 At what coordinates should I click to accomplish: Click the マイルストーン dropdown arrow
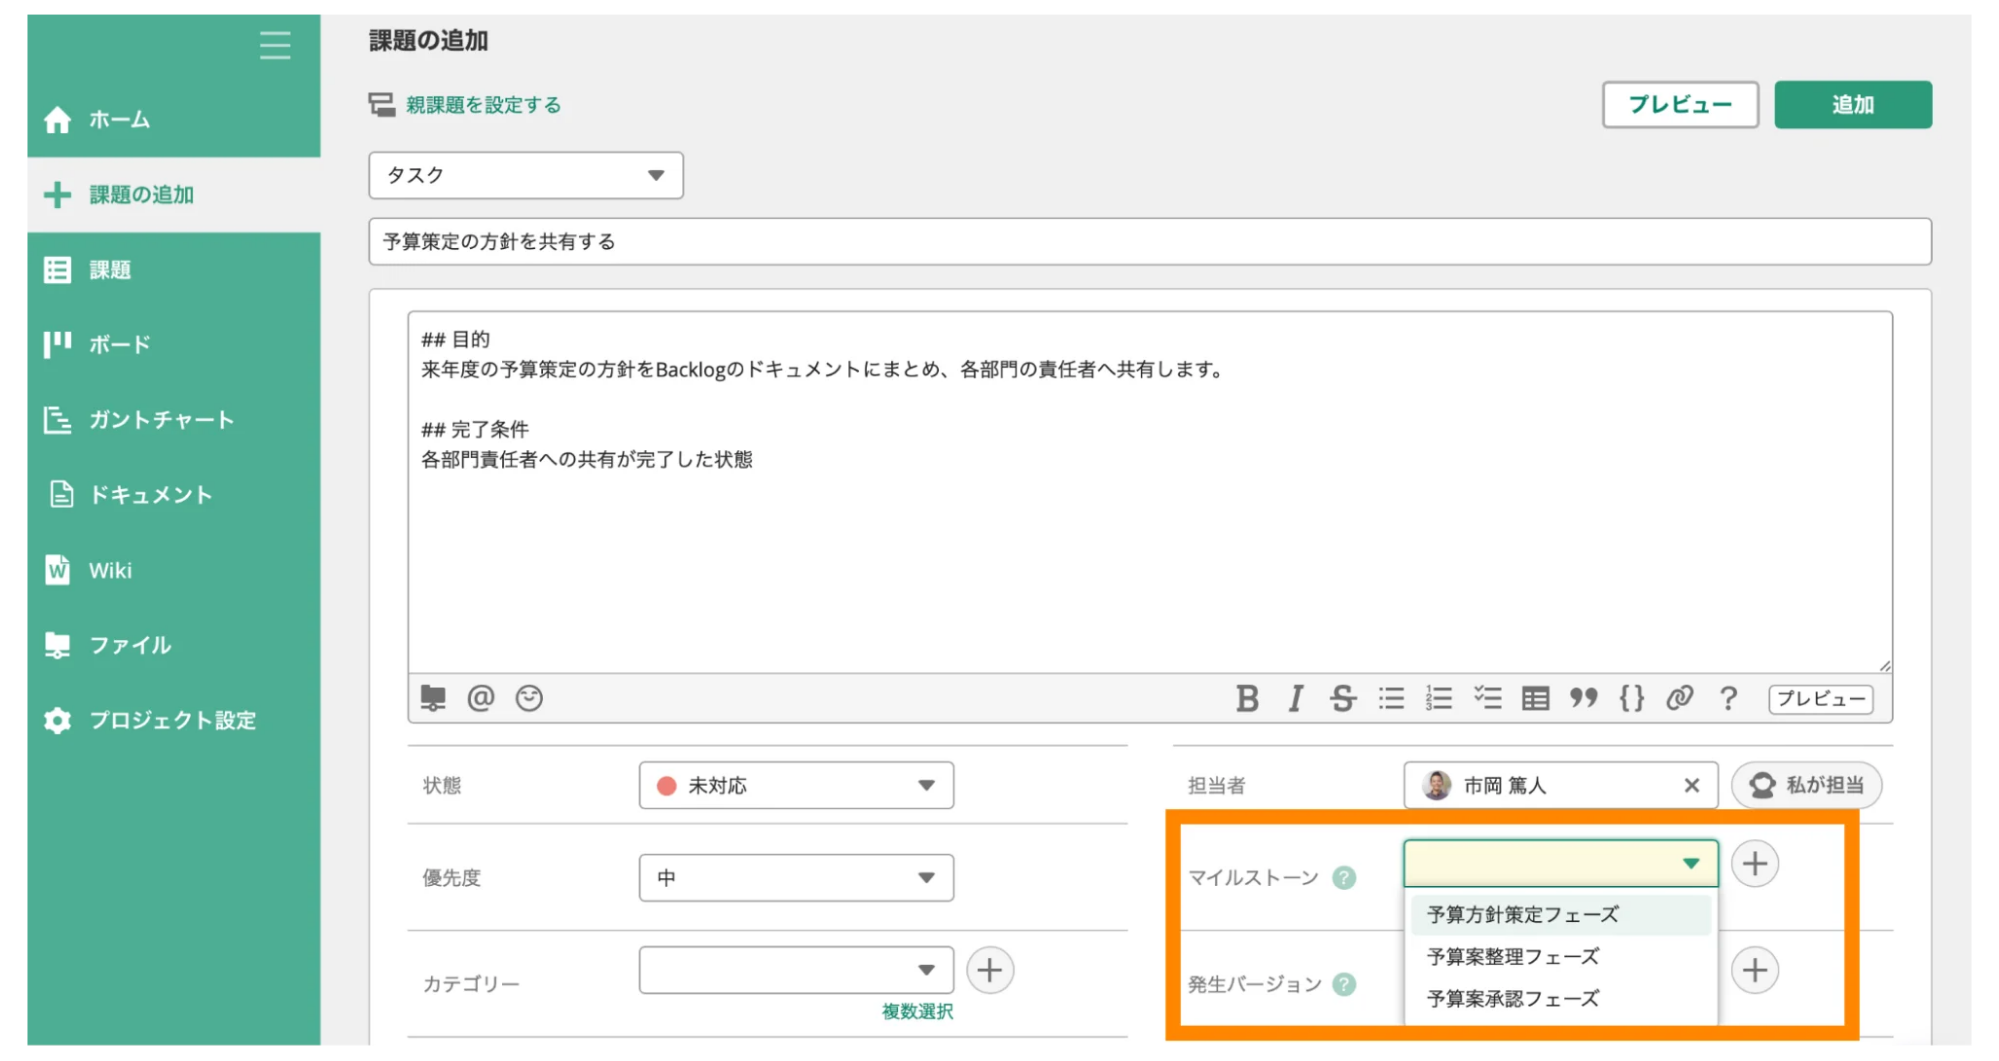[1691, 864]
